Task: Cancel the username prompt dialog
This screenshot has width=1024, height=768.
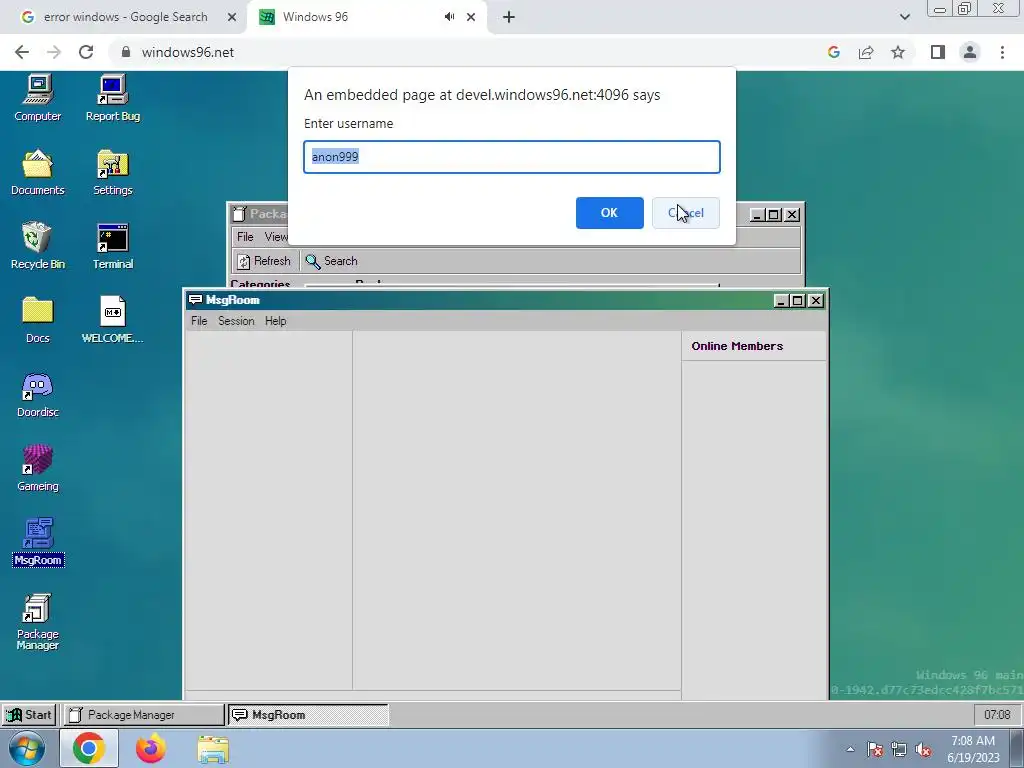Action: 686,213
